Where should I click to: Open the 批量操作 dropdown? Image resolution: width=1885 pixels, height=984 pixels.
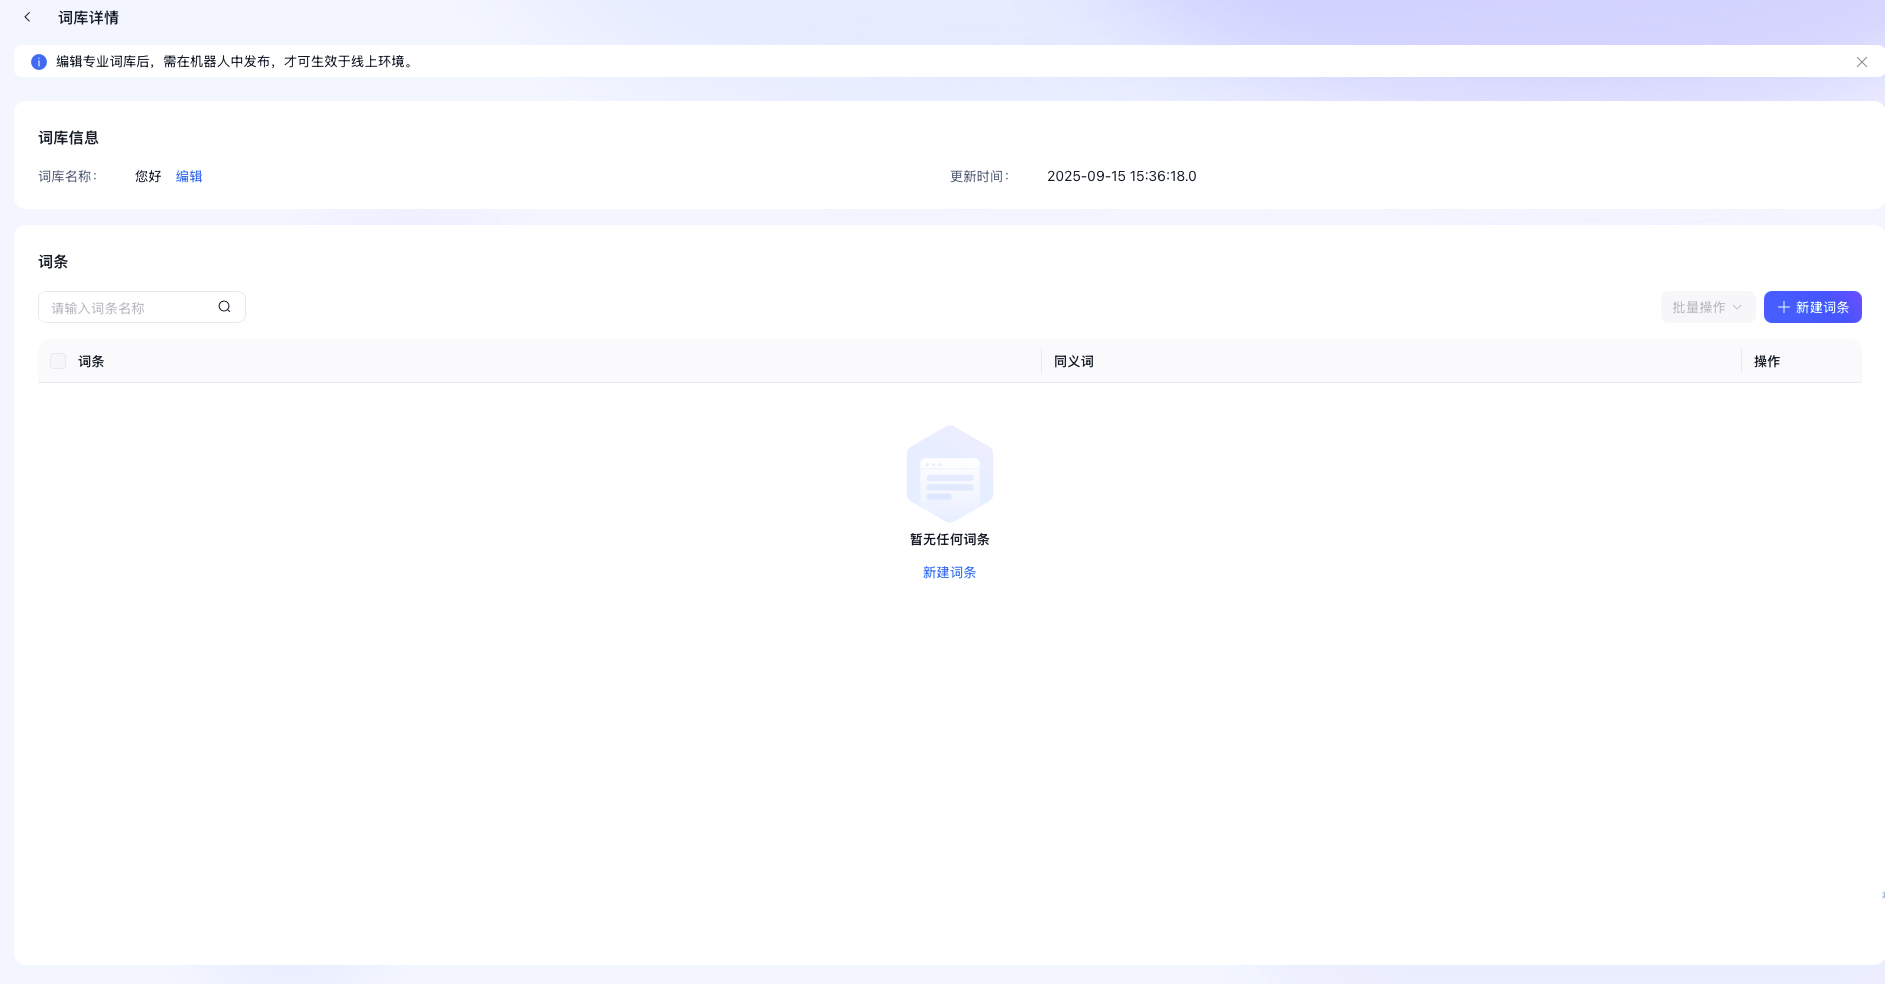[x=1707, y=308]
